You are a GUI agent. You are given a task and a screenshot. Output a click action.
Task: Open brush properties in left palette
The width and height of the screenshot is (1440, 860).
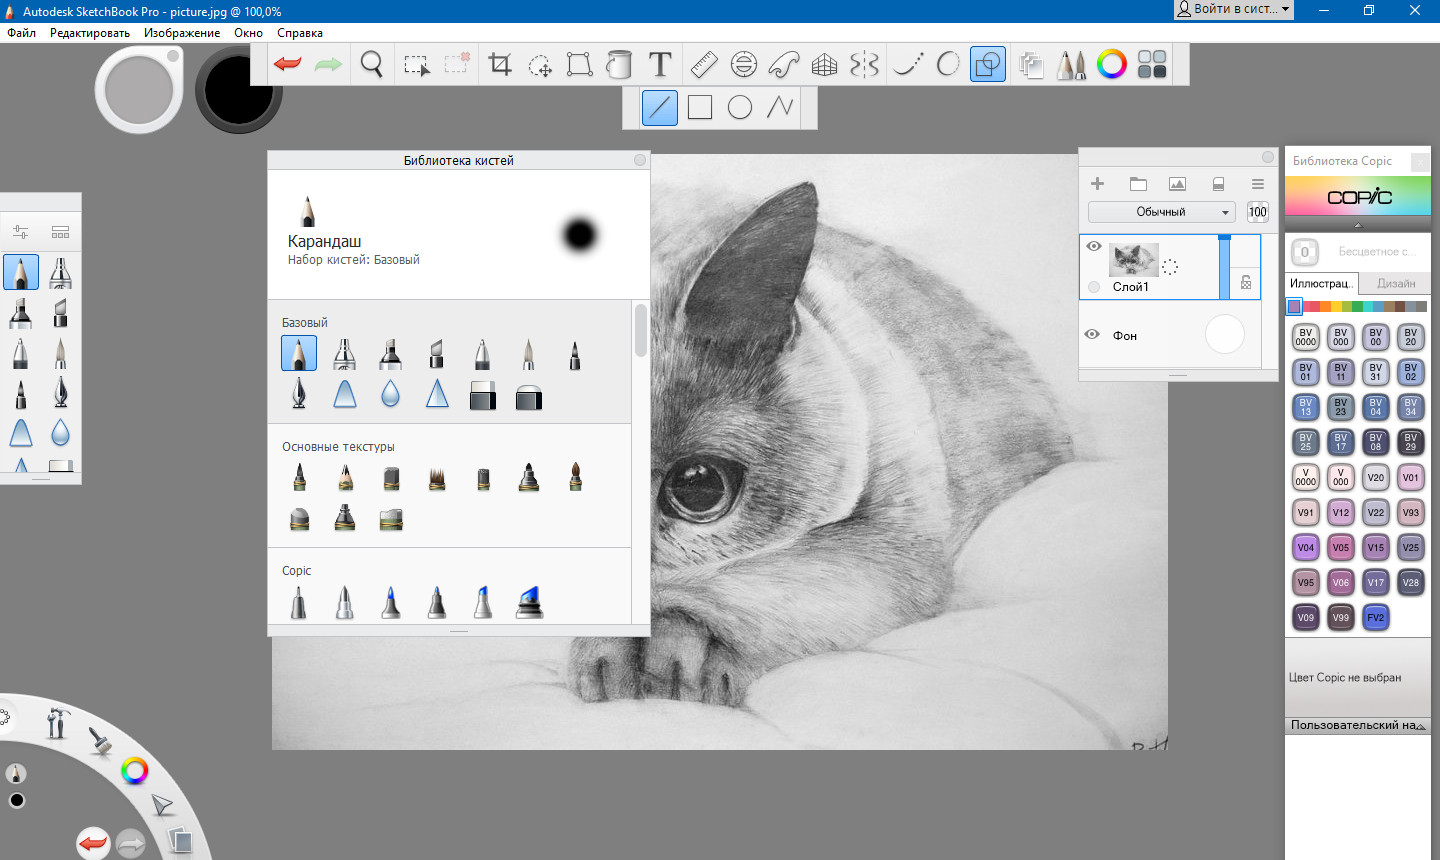coord(20,232)
